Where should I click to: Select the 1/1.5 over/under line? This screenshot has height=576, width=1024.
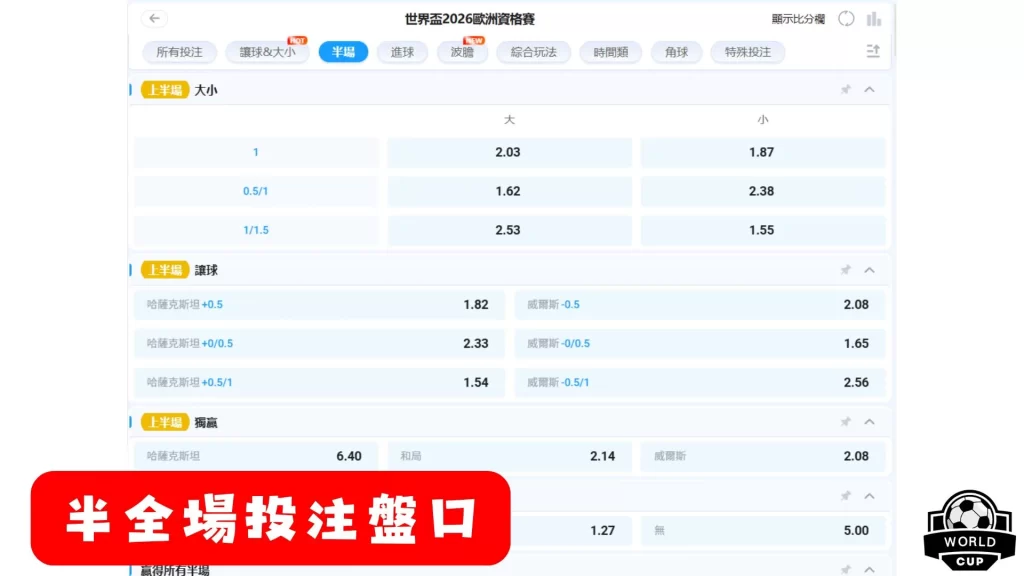click(x=255, y=230)
